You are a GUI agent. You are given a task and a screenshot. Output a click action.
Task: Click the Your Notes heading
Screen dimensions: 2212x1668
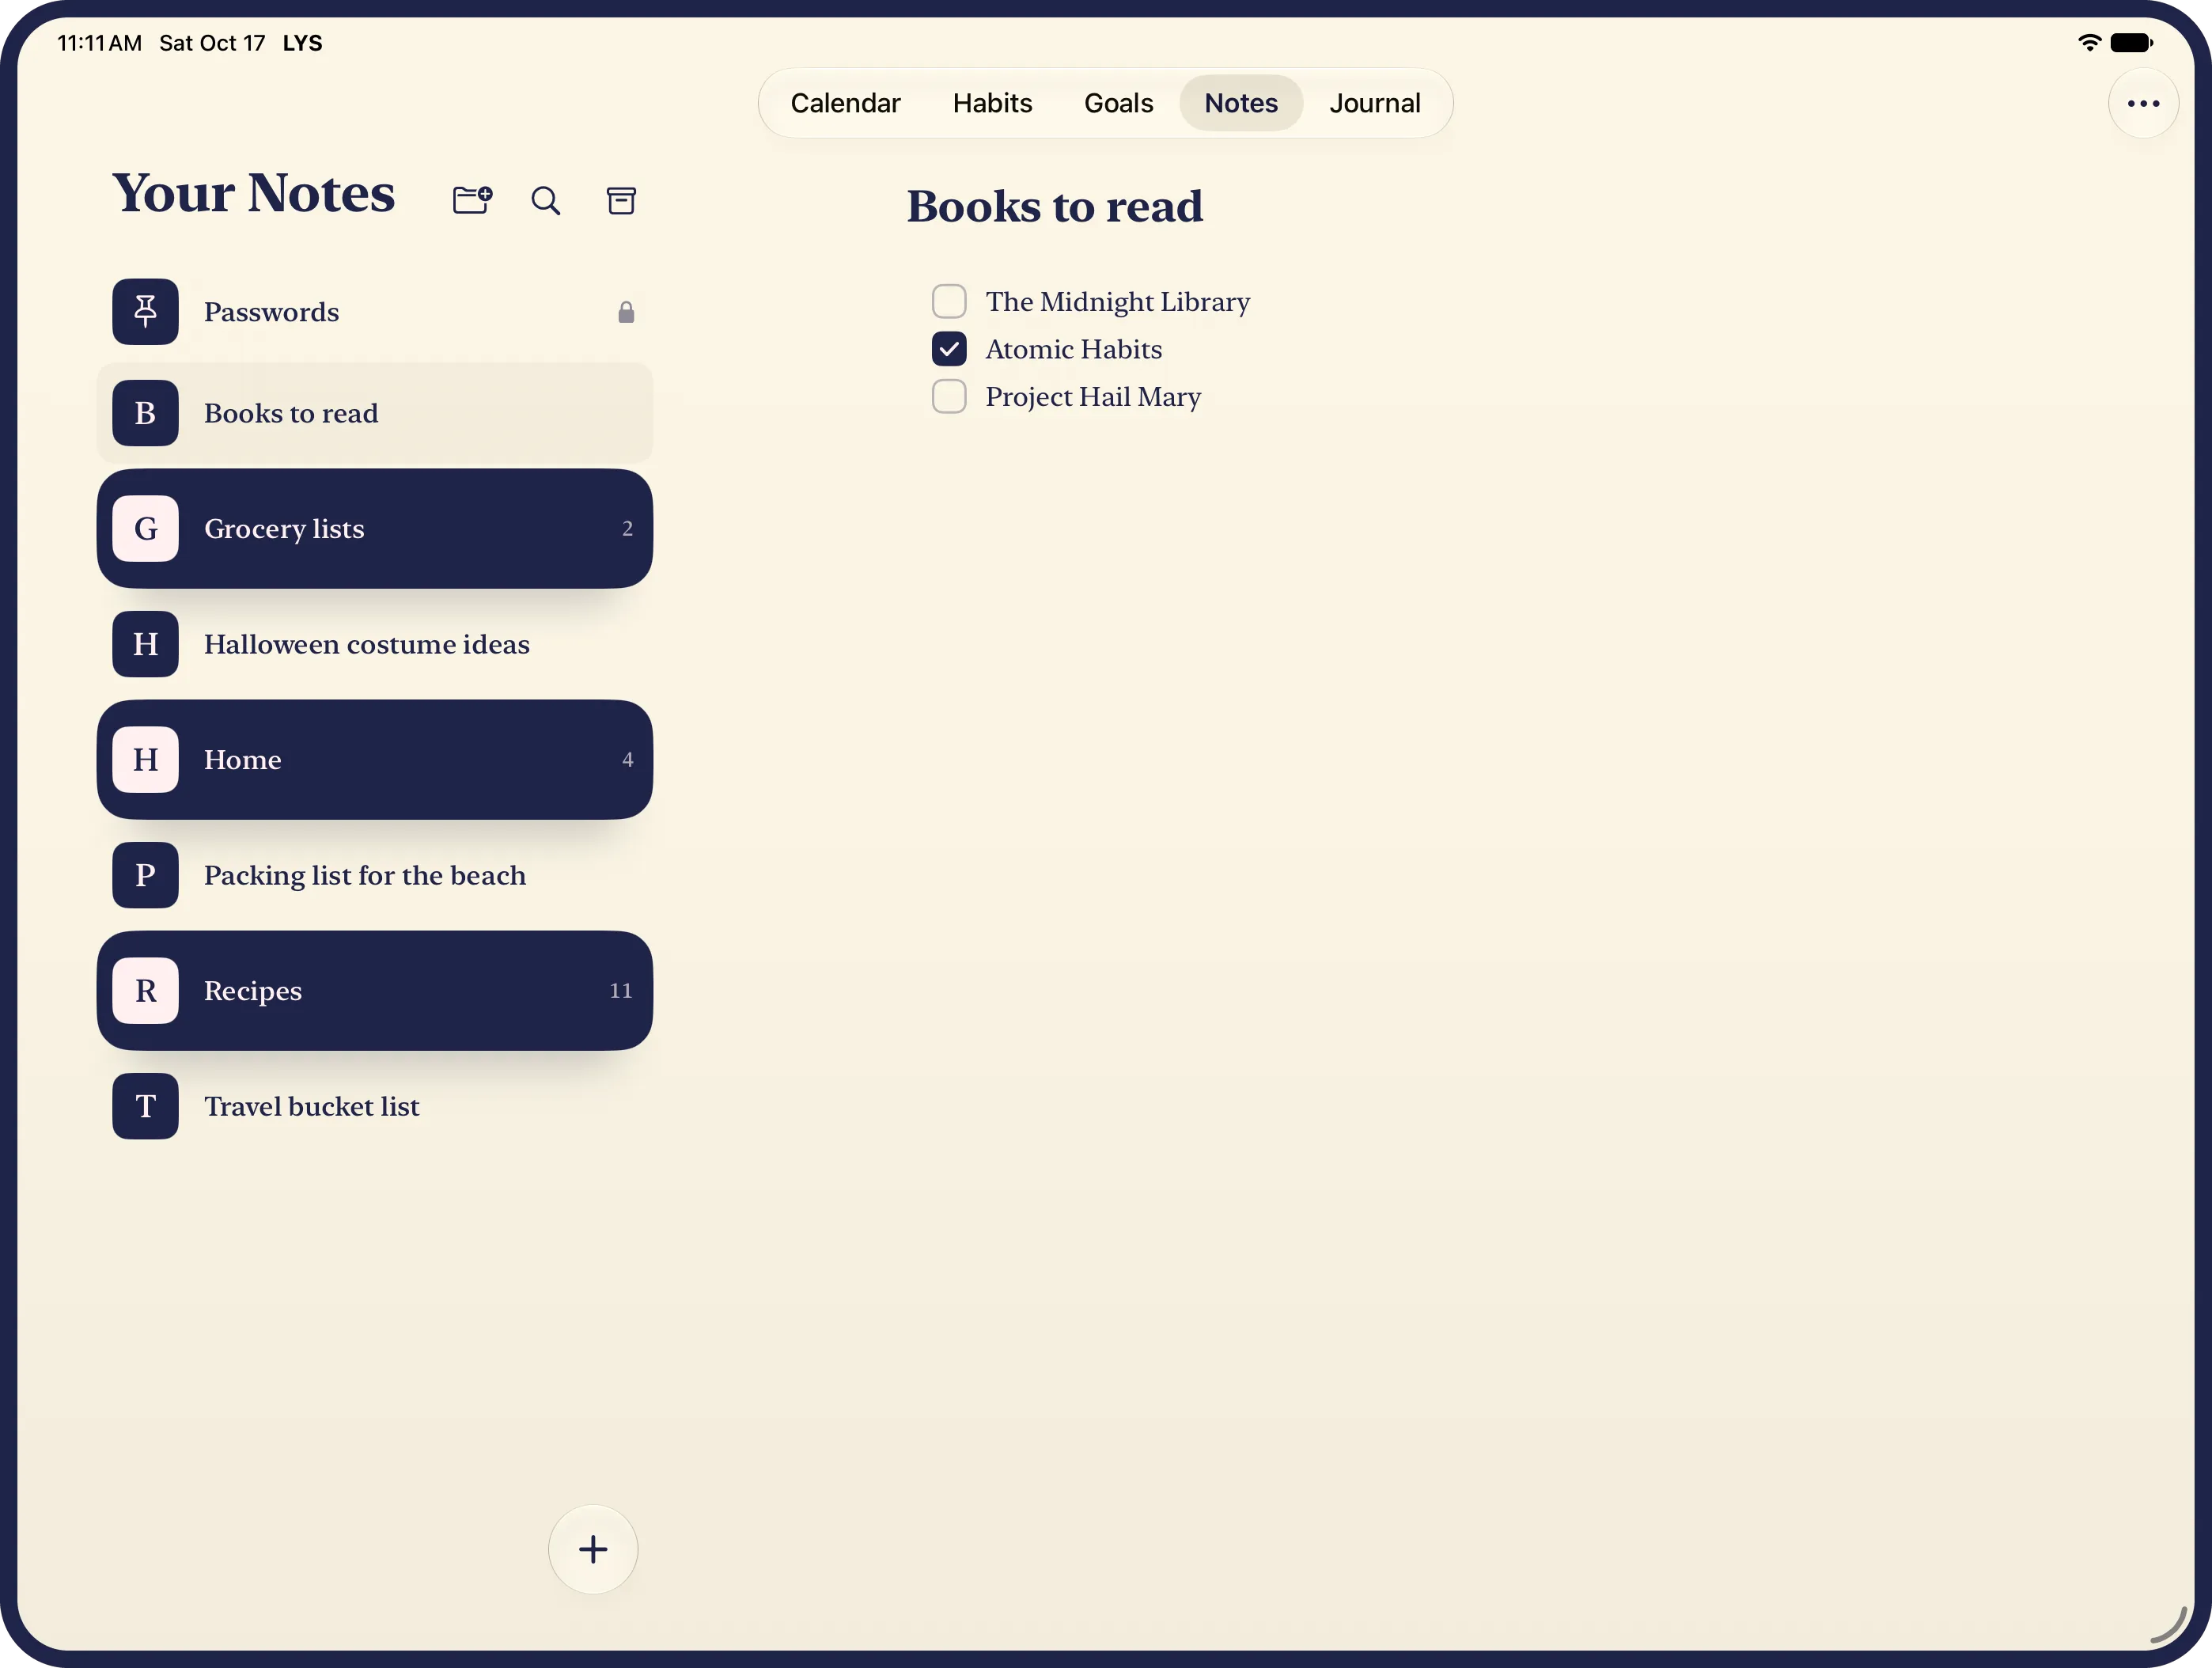point(253,193)
